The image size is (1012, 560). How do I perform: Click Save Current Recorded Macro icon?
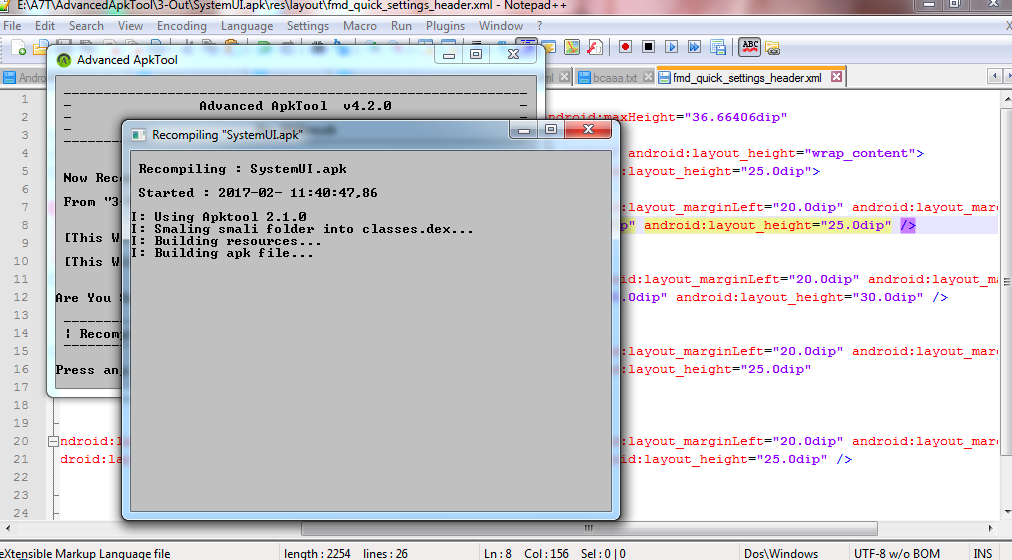718,46
